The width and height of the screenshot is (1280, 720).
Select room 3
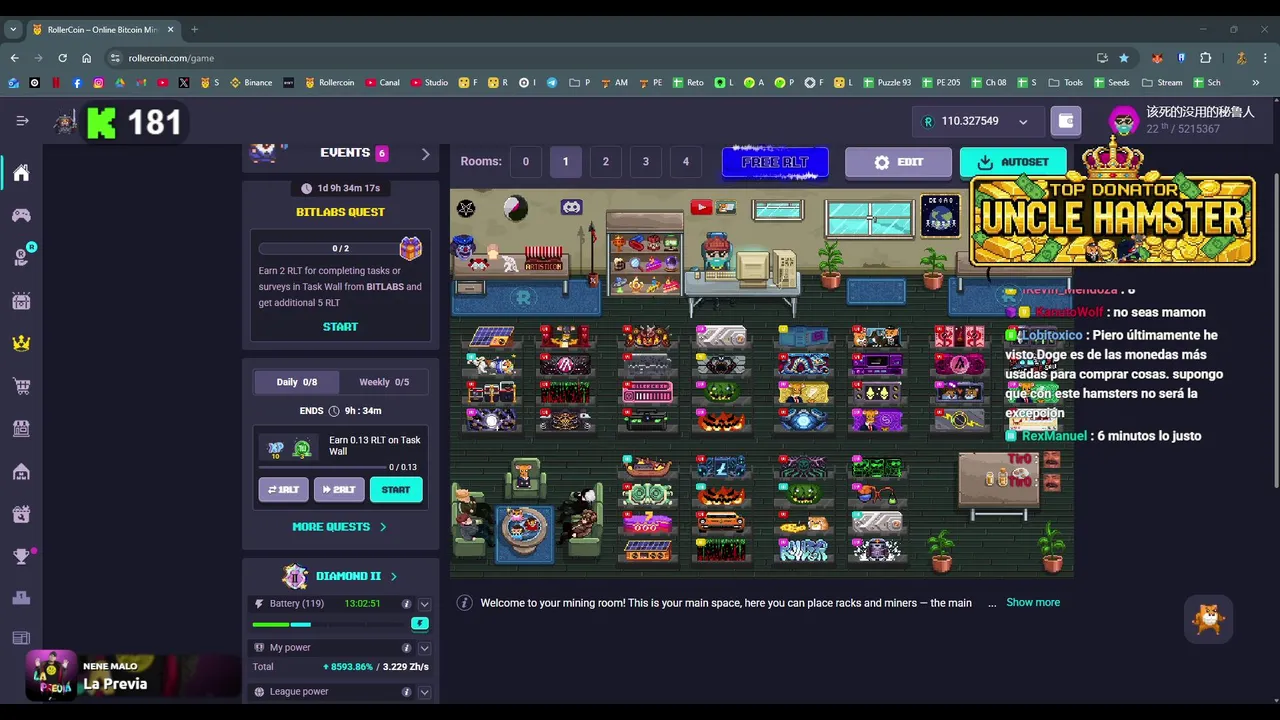click(x=645, y=162)
